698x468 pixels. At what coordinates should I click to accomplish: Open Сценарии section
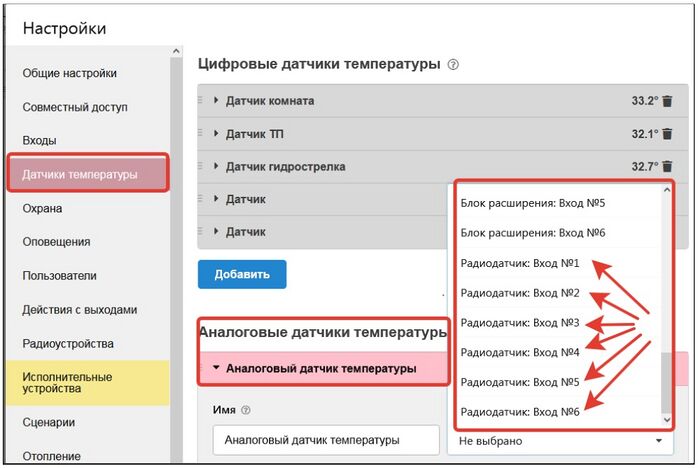(x=49, y=422)
